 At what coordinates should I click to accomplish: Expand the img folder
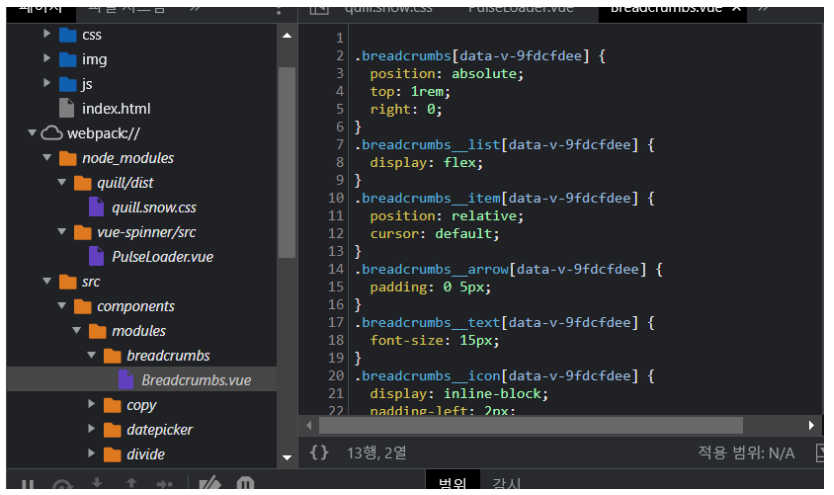click(47, 58)
